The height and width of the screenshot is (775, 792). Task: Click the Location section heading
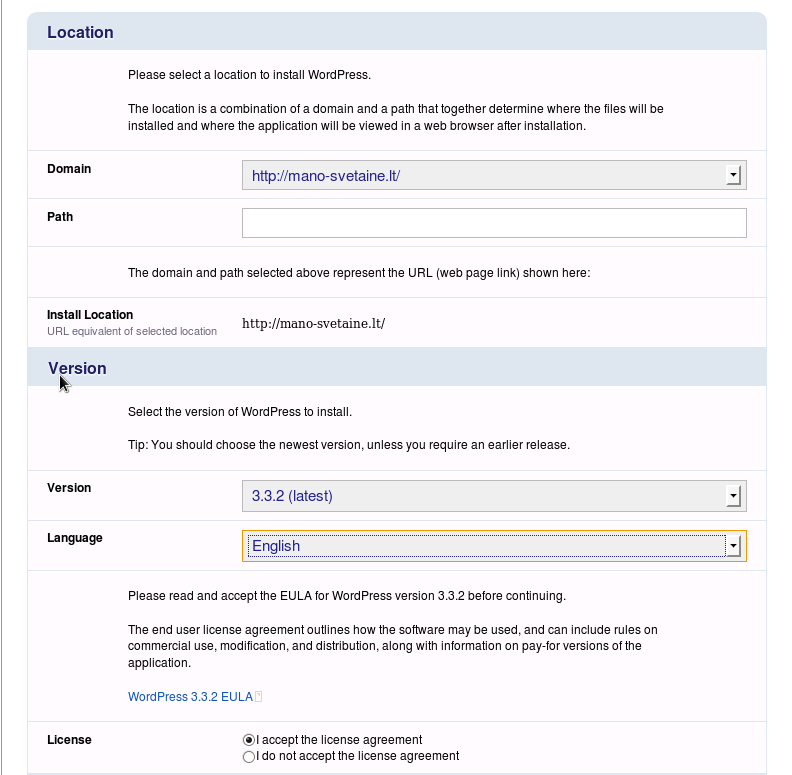click(x=80, y=32)
